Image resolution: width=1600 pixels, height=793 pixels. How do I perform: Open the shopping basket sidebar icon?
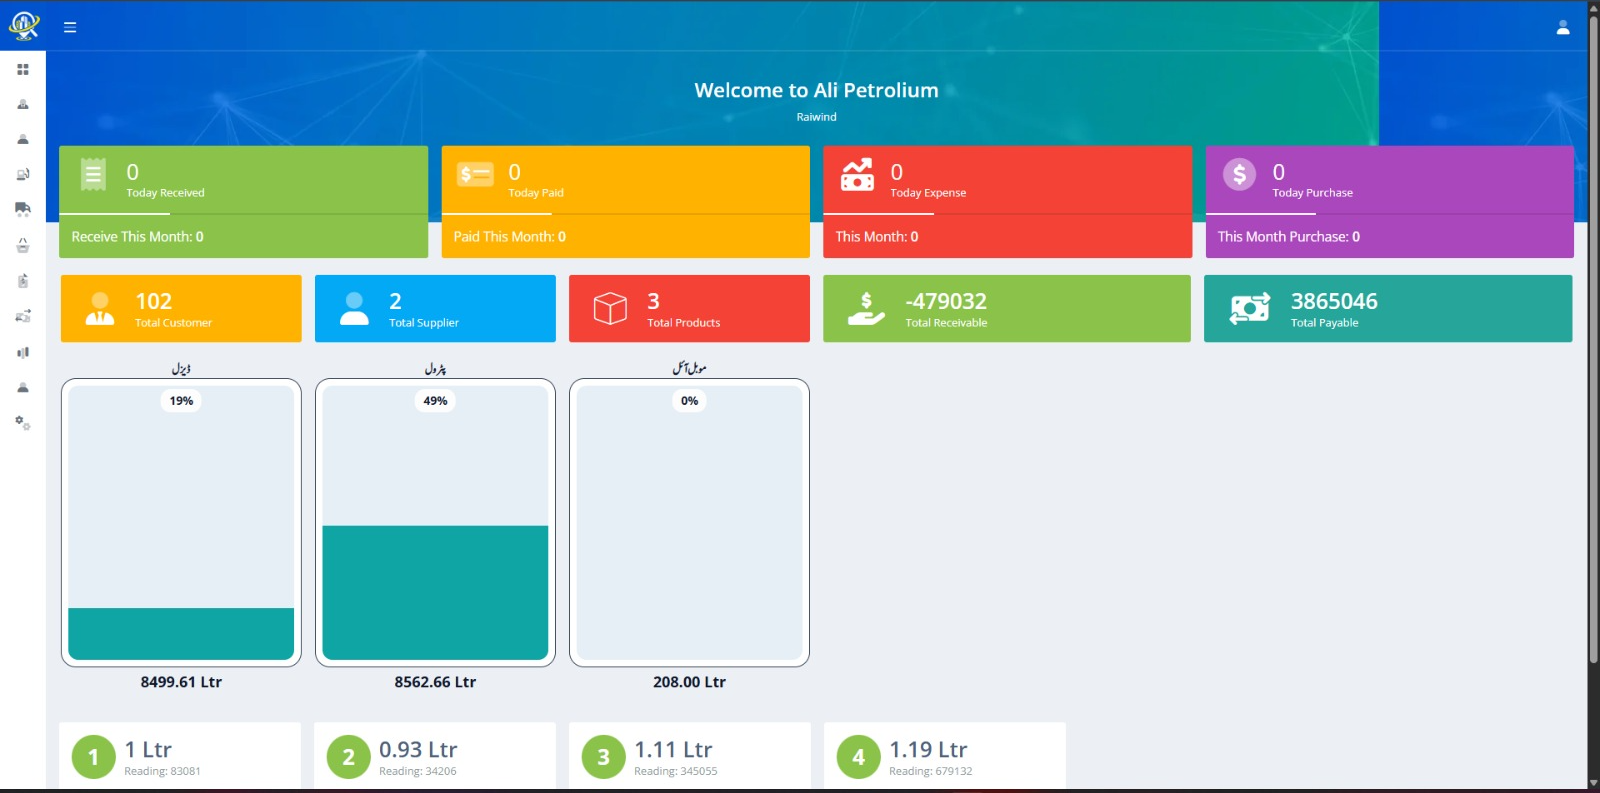pyautogui.click(x=23, y=245)
